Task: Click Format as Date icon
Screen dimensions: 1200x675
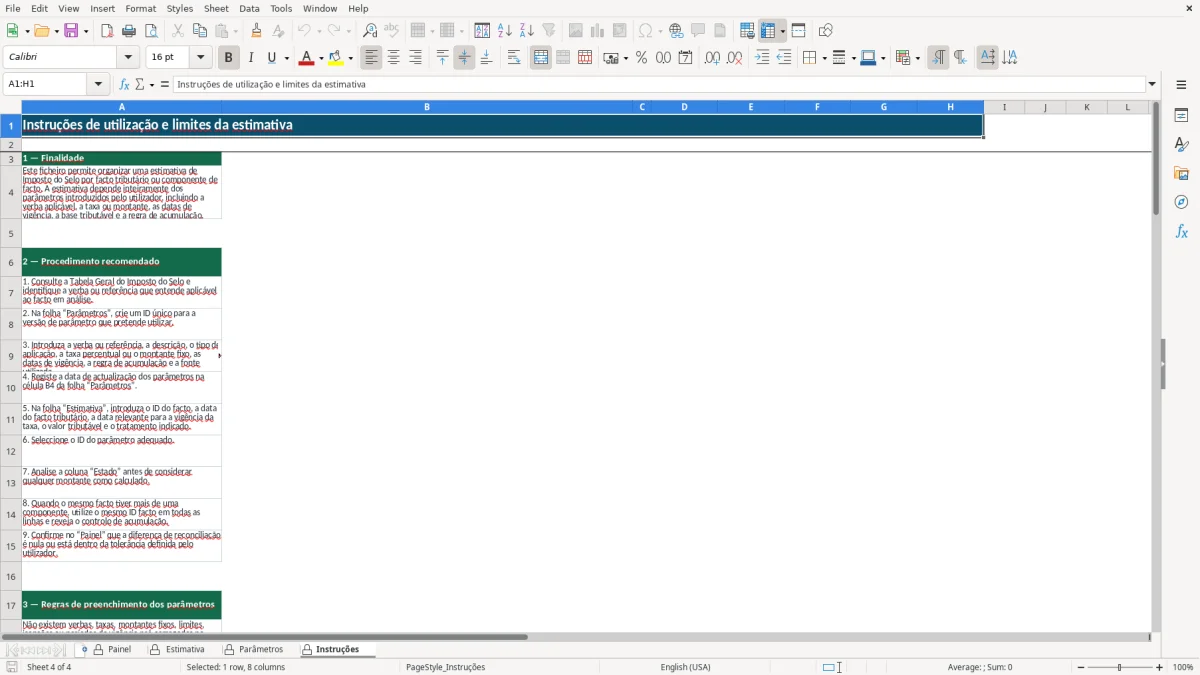Action: [x=685, y=58]
